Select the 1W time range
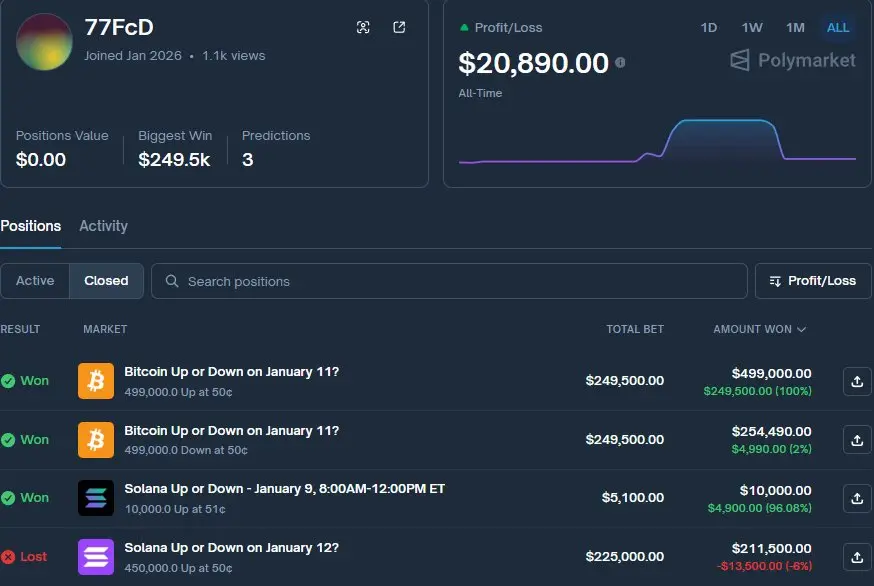874x586 pixels. coord(752,27)
